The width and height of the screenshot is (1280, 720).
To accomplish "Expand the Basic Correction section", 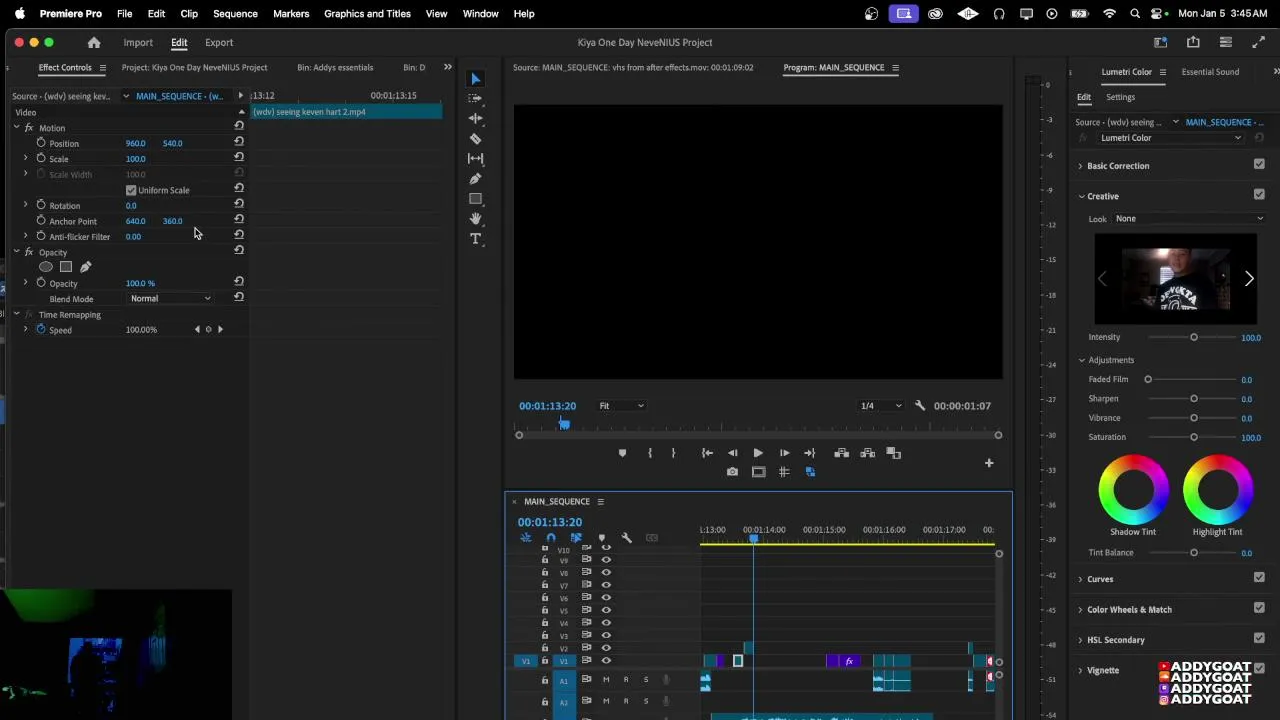I will point(1081,166).
